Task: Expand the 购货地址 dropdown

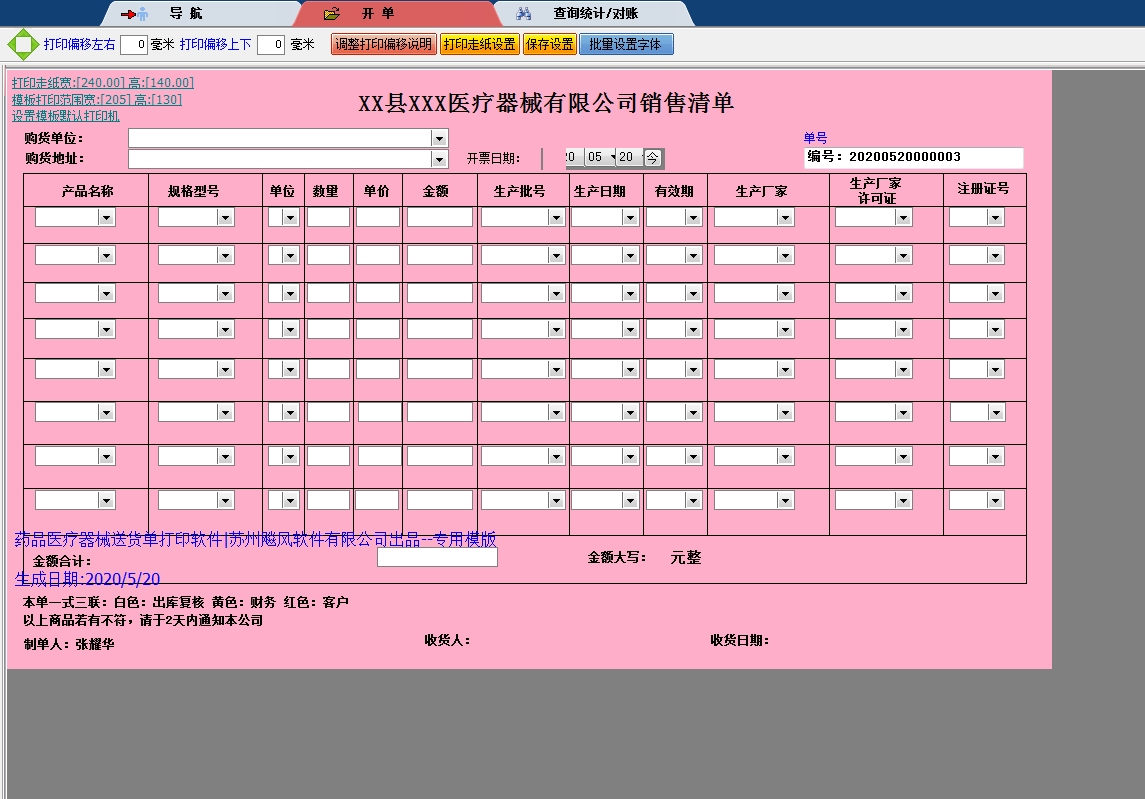Action: (x=438, y=159)
